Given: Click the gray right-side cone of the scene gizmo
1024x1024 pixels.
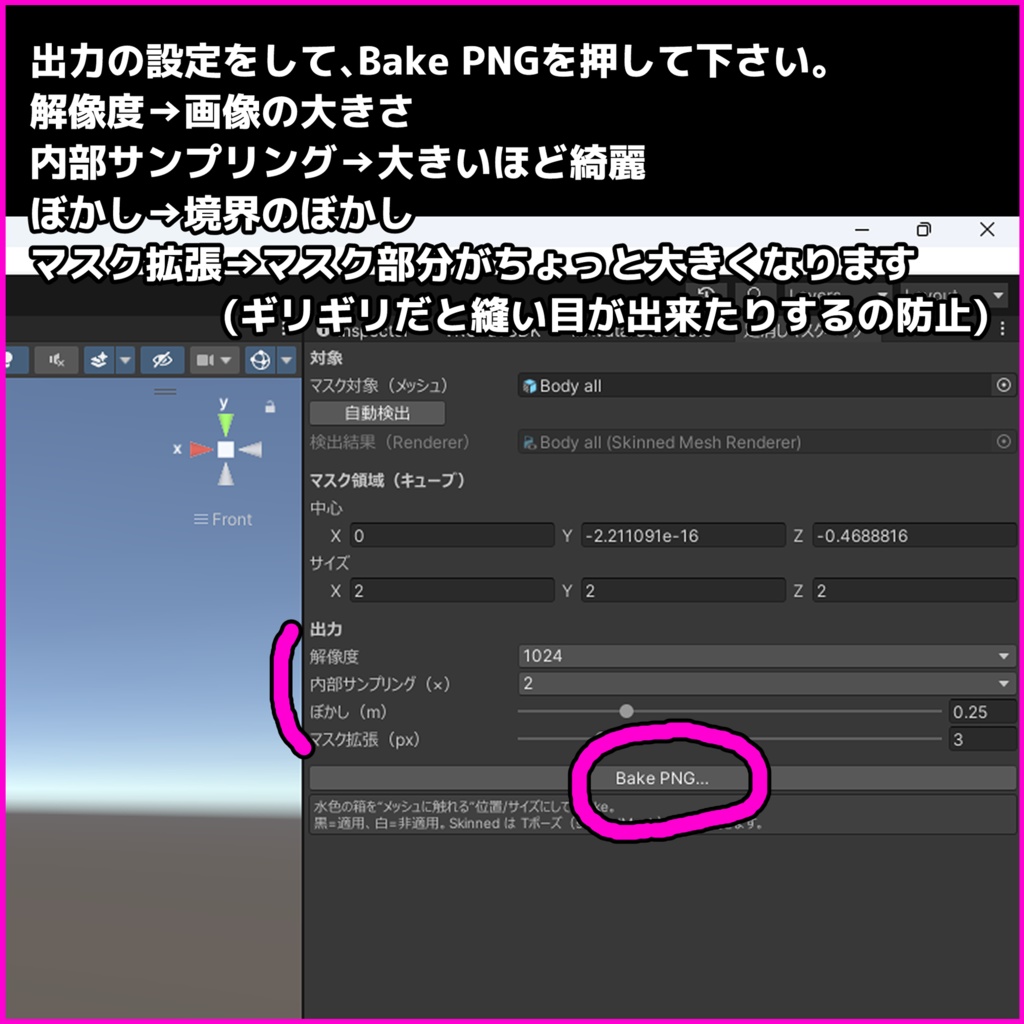Looking at the screenshot, I should 251,449.
